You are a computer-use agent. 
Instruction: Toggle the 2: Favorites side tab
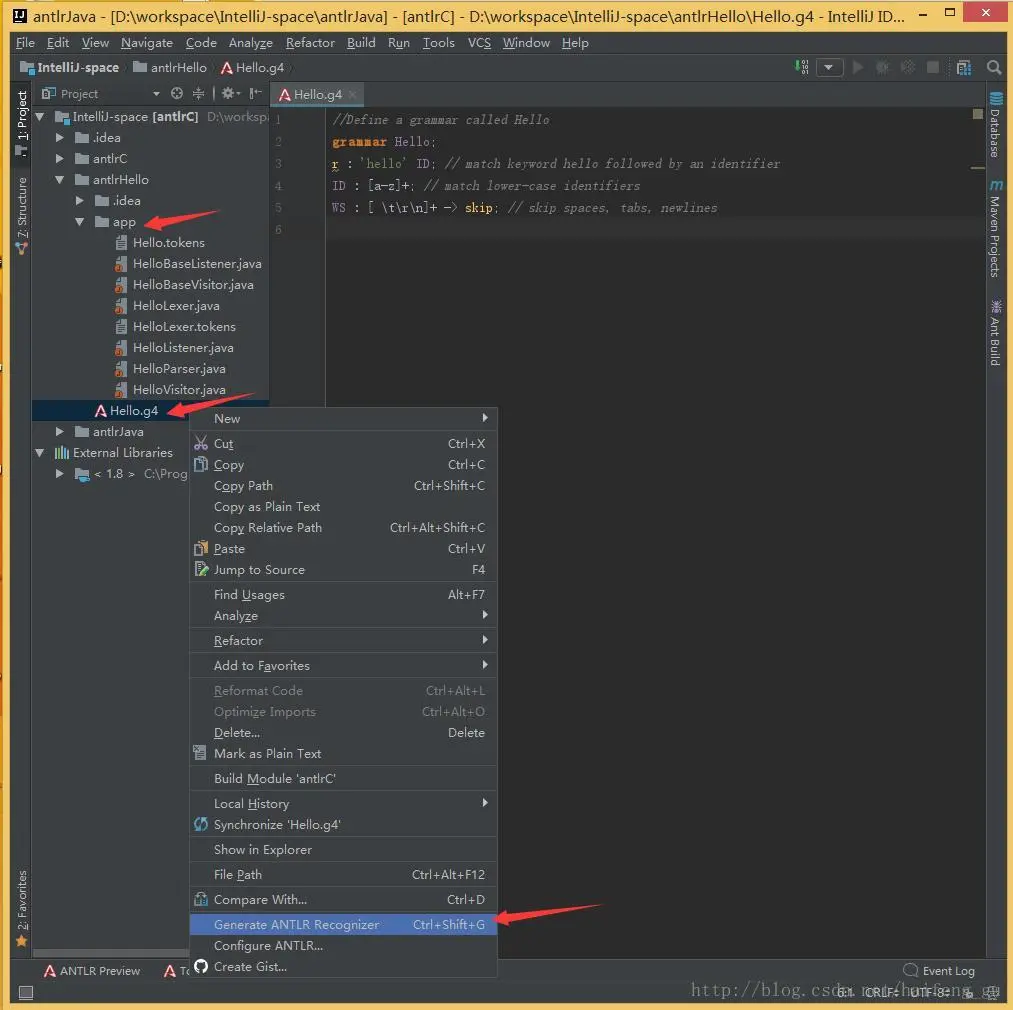22,908
